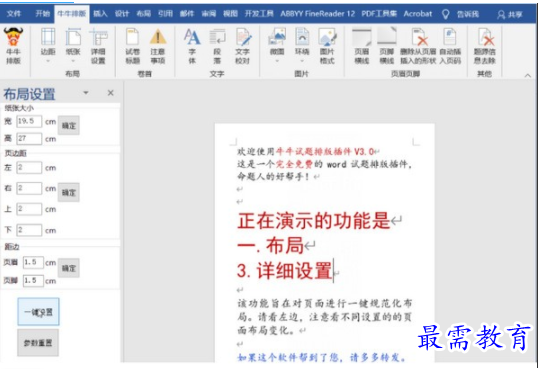Screen dimensions: 539x369
Task: Click the left margin 左 field
Action: coord(29,167)
